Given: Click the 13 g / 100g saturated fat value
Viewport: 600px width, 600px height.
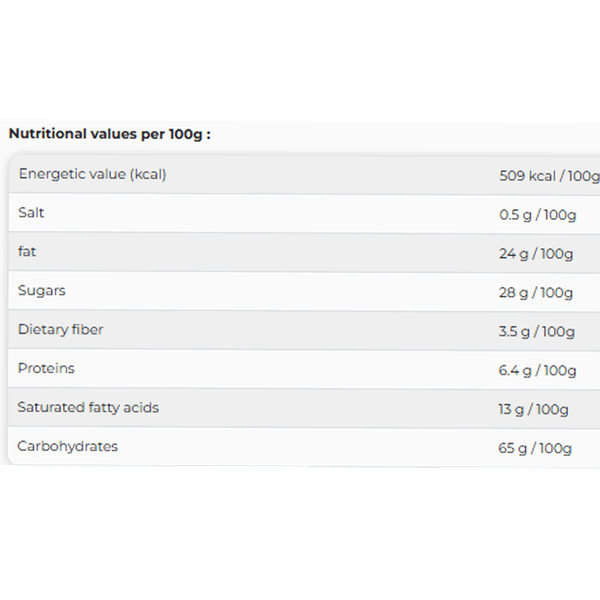Looking at the screenshot, I should [x=534, y=409].
